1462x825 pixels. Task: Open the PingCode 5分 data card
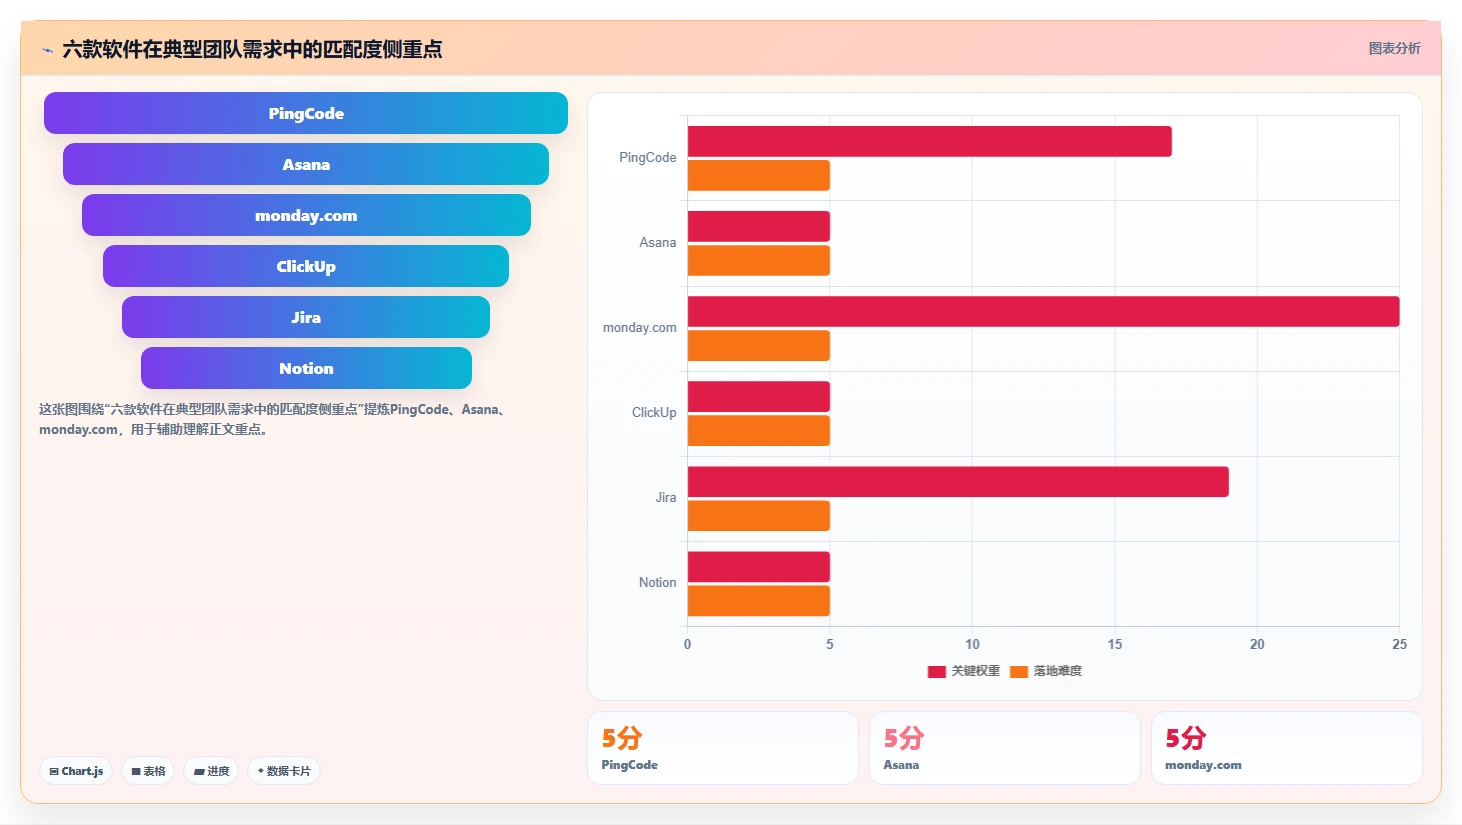click(x=723, y=748)
